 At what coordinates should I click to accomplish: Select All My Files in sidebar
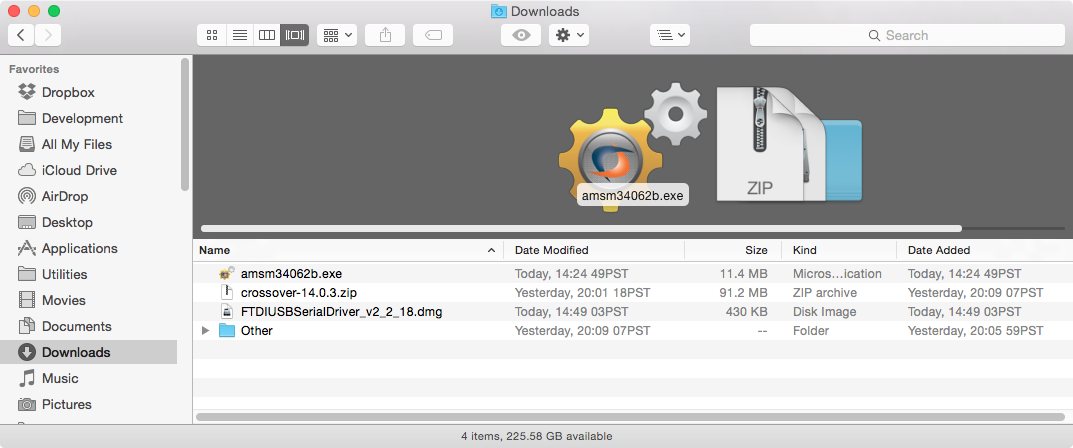[x=88, y=144]
